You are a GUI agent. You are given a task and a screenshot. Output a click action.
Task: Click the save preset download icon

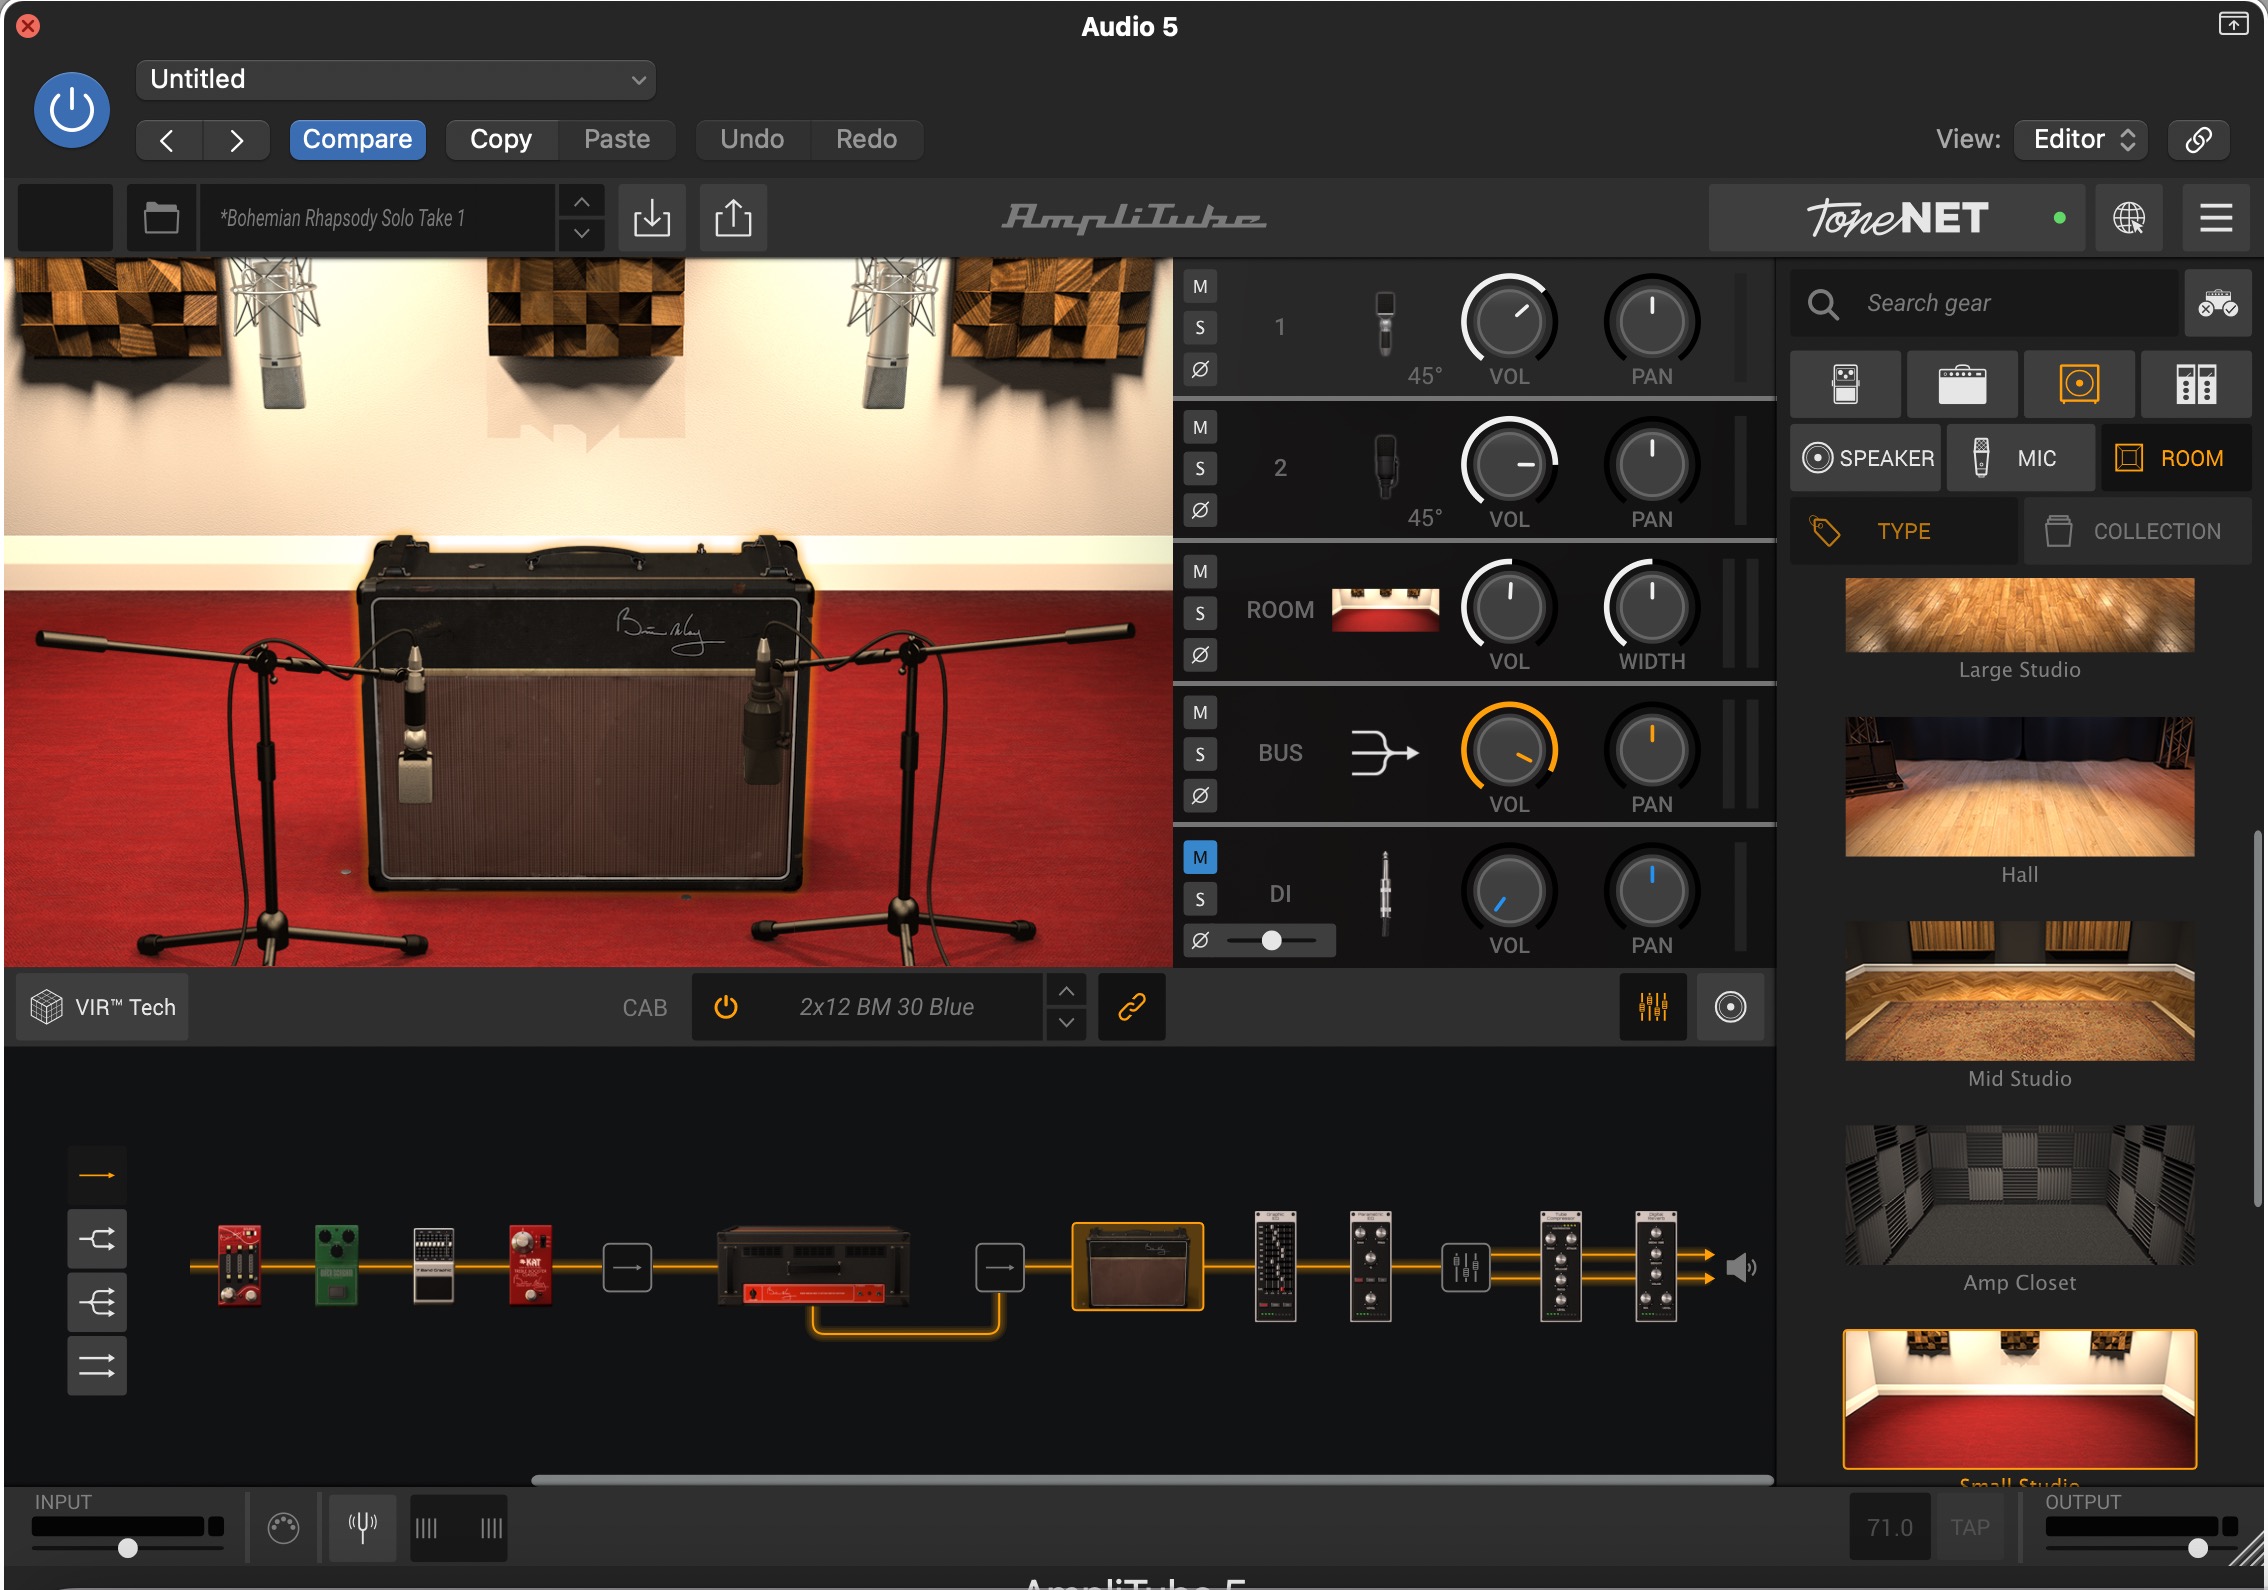(652, 217)
